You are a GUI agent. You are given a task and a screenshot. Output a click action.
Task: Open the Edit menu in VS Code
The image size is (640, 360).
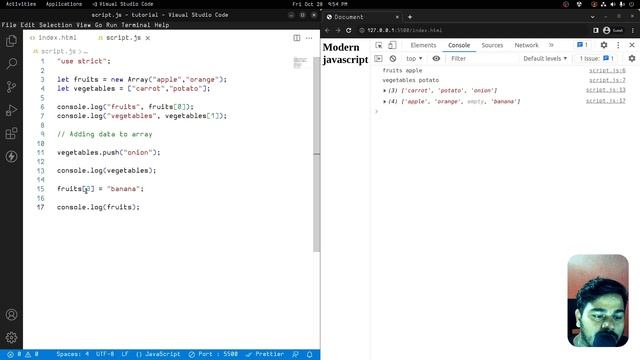pyautogui.click(x=28, y=25)
